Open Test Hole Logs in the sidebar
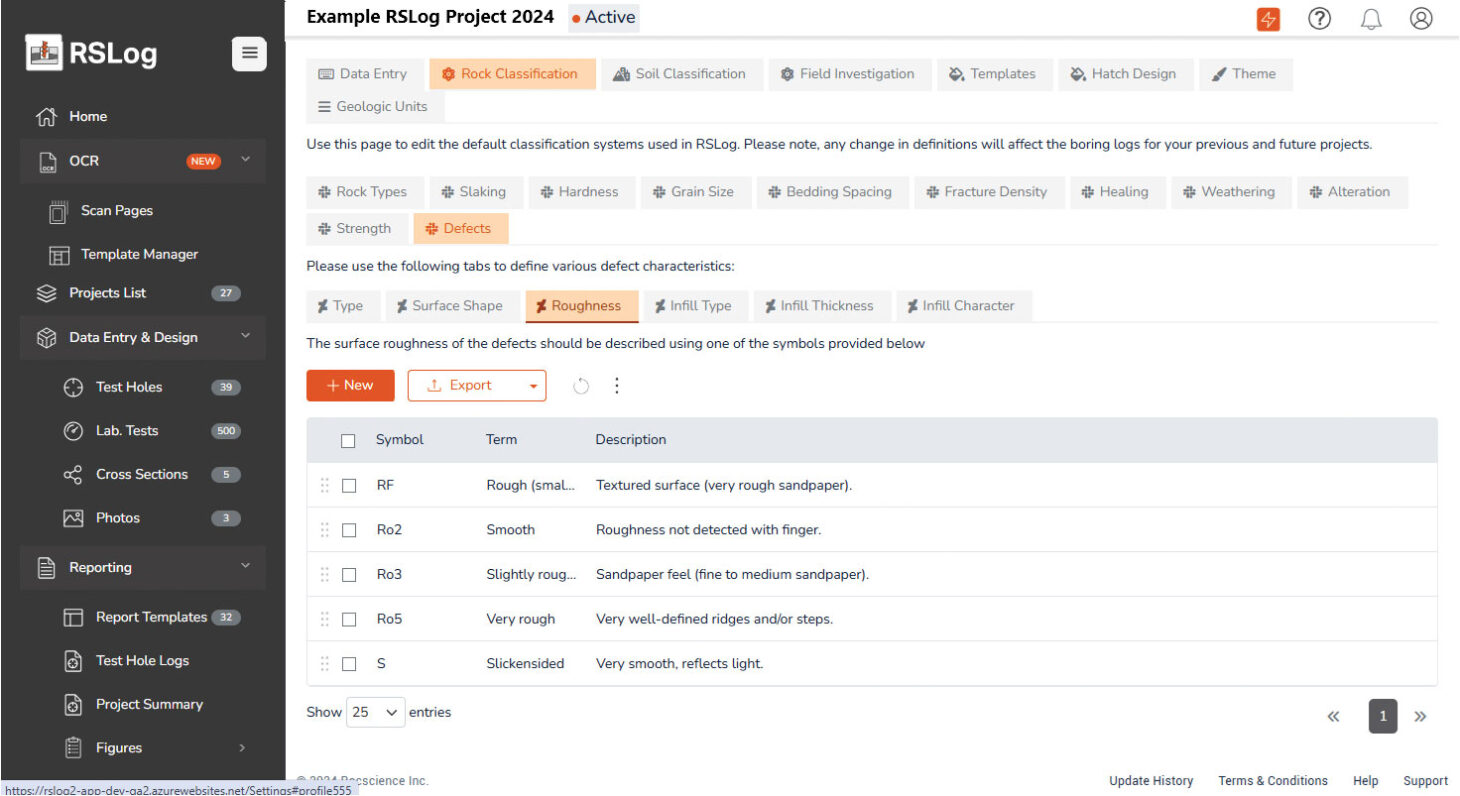 143,661
